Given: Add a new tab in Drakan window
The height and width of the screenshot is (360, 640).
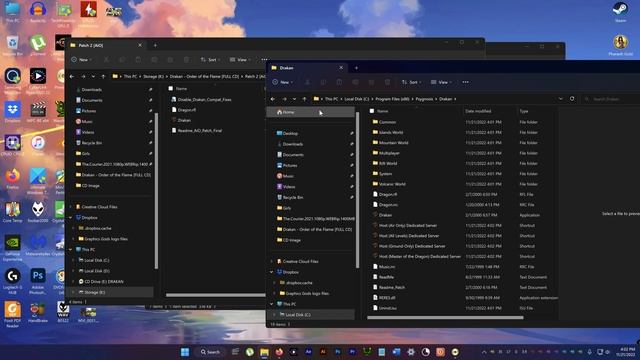Looking at the screenshot, I should 356,68.
